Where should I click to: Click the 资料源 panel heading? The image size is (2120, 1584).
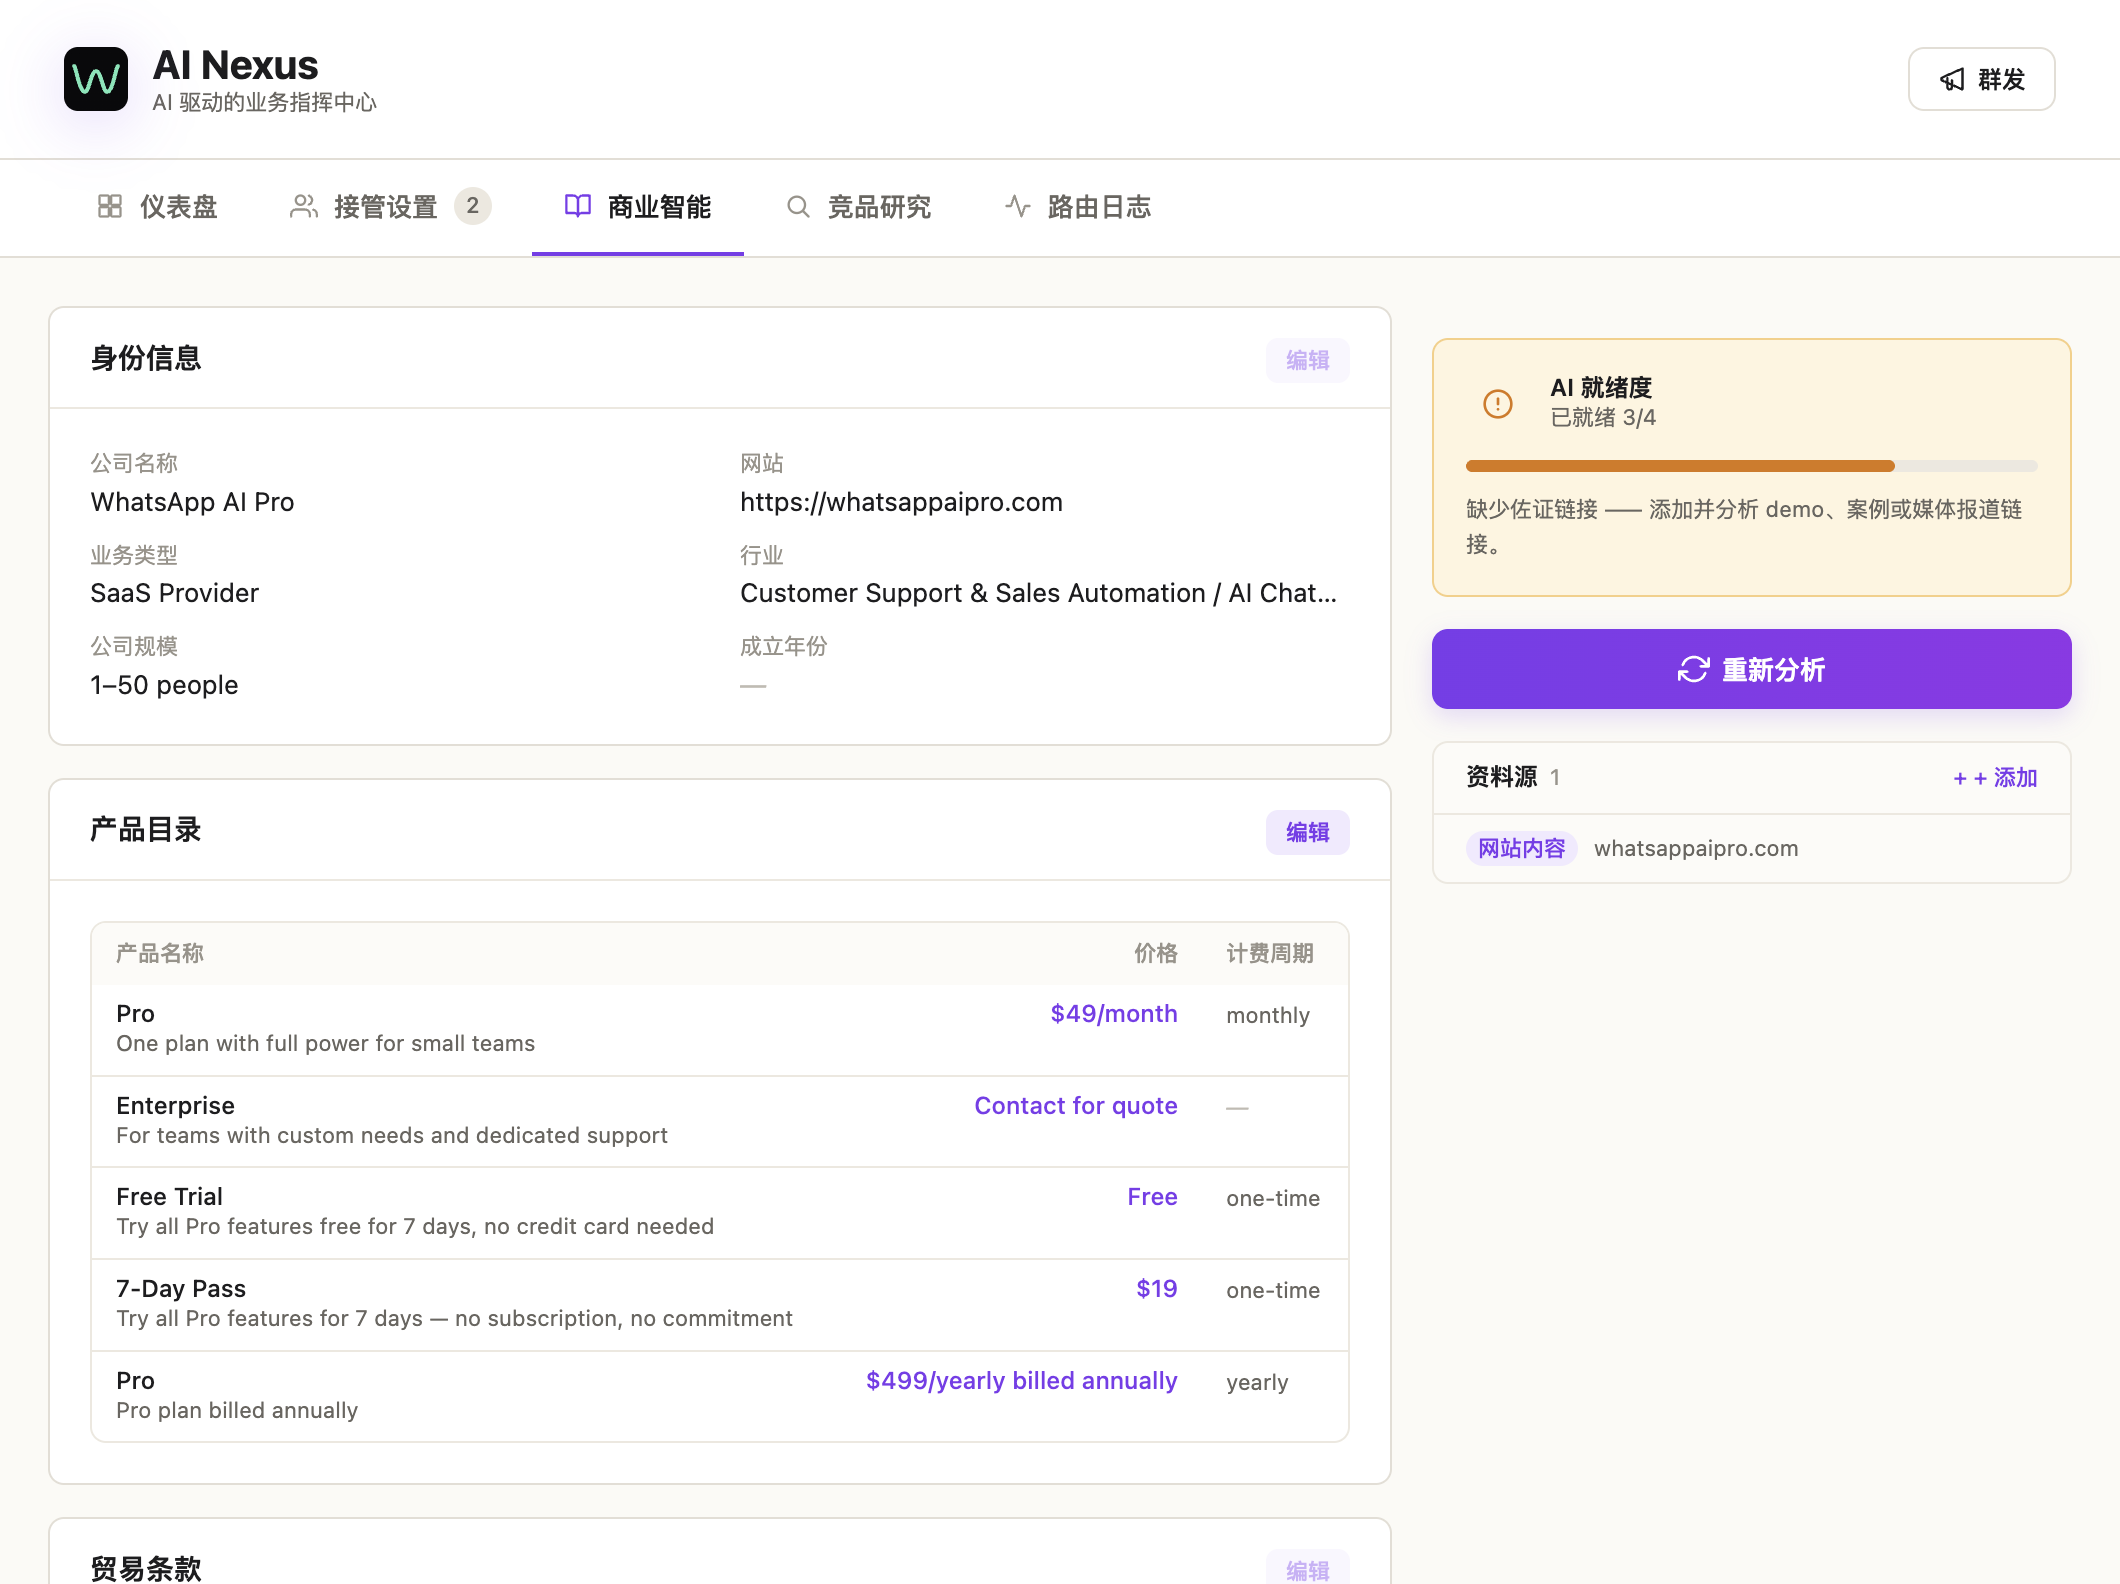tap(1501, 777)
